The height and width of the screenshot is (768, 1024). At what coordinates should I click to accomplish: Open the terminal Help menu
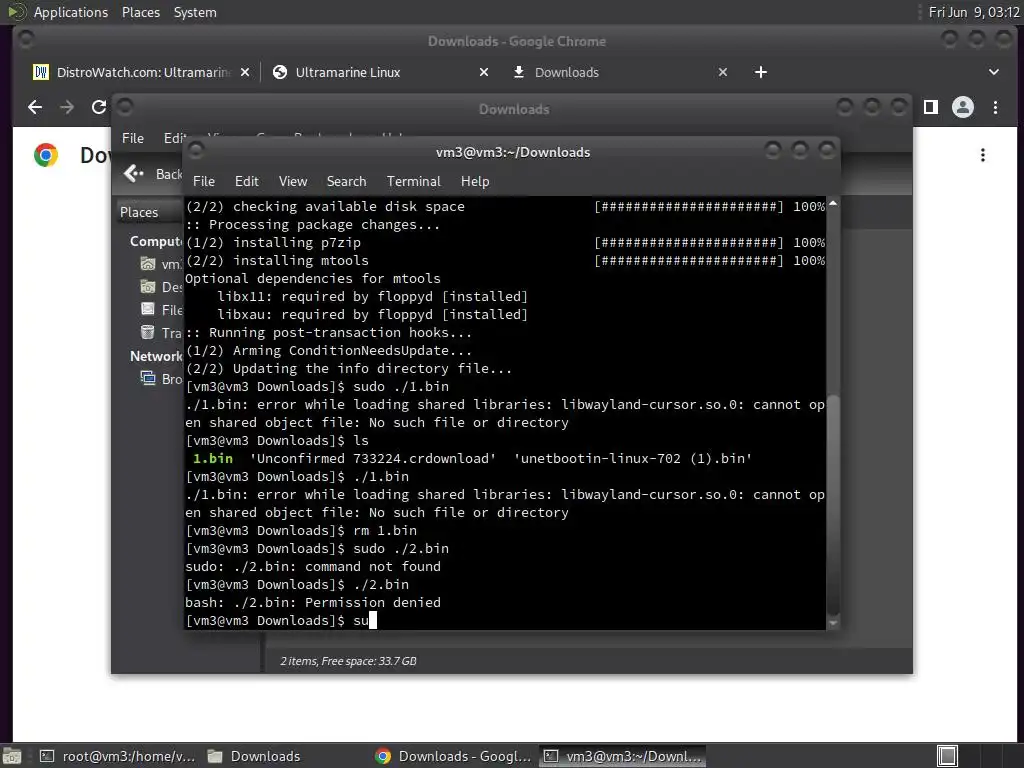point(475,182)
